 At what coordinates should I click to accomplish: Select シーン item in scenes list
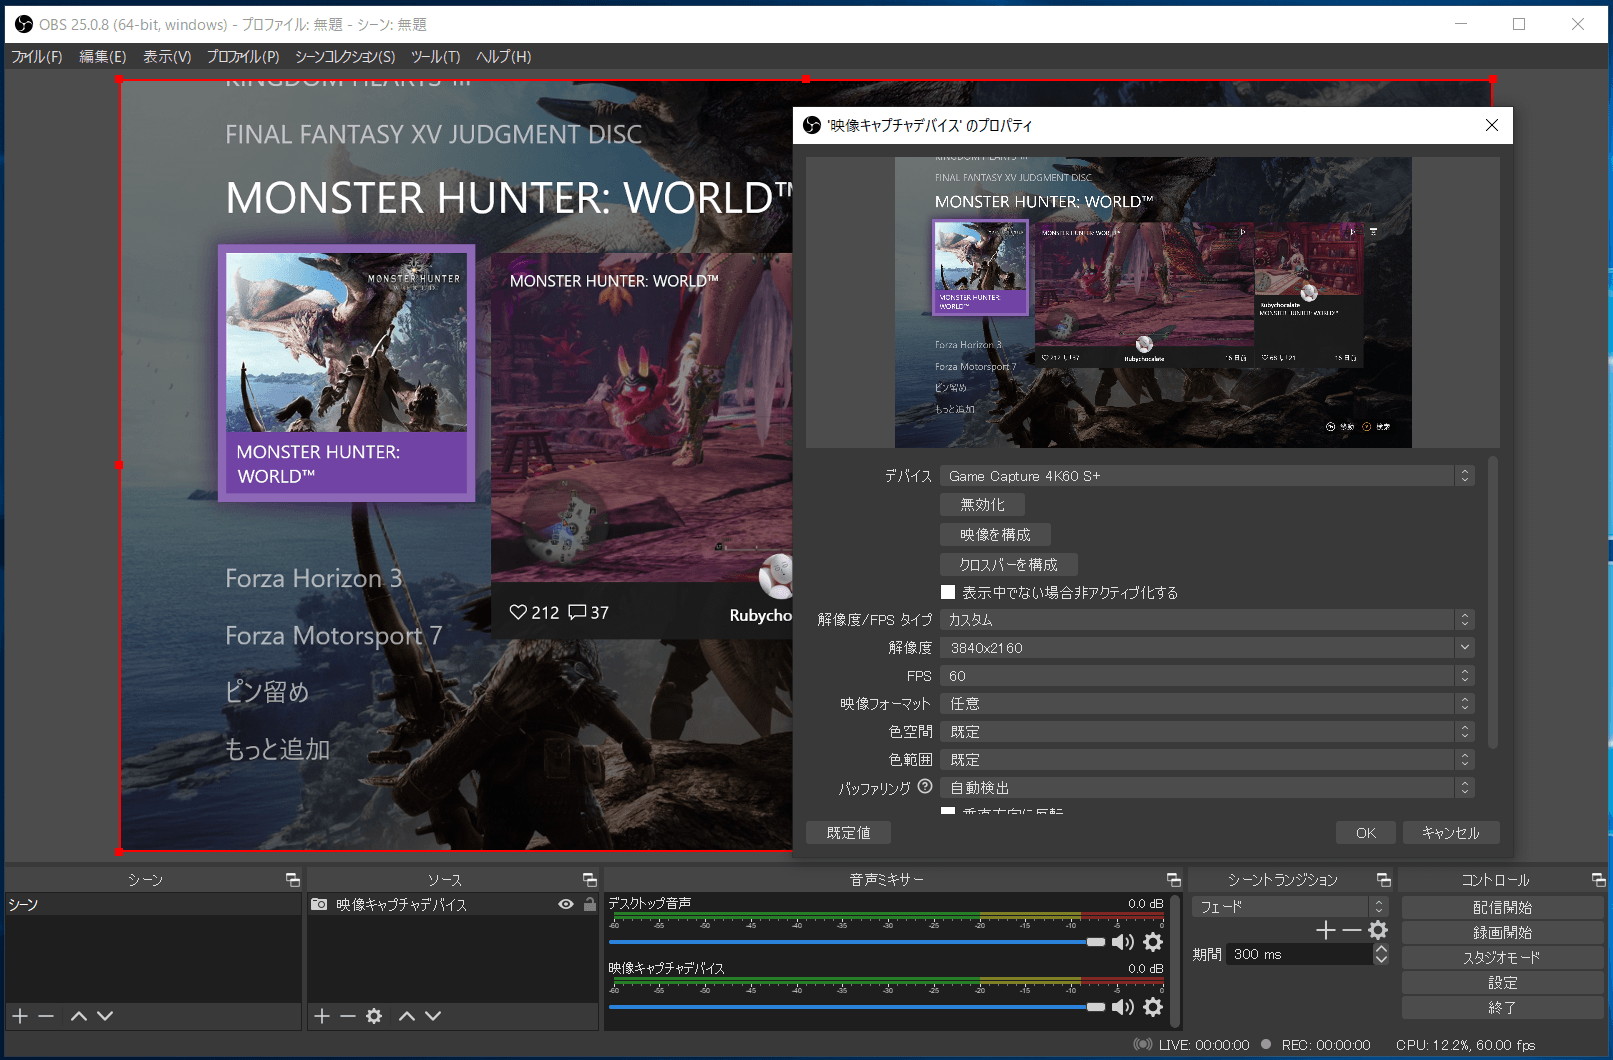pyautogui.click(x=153, y=904)
